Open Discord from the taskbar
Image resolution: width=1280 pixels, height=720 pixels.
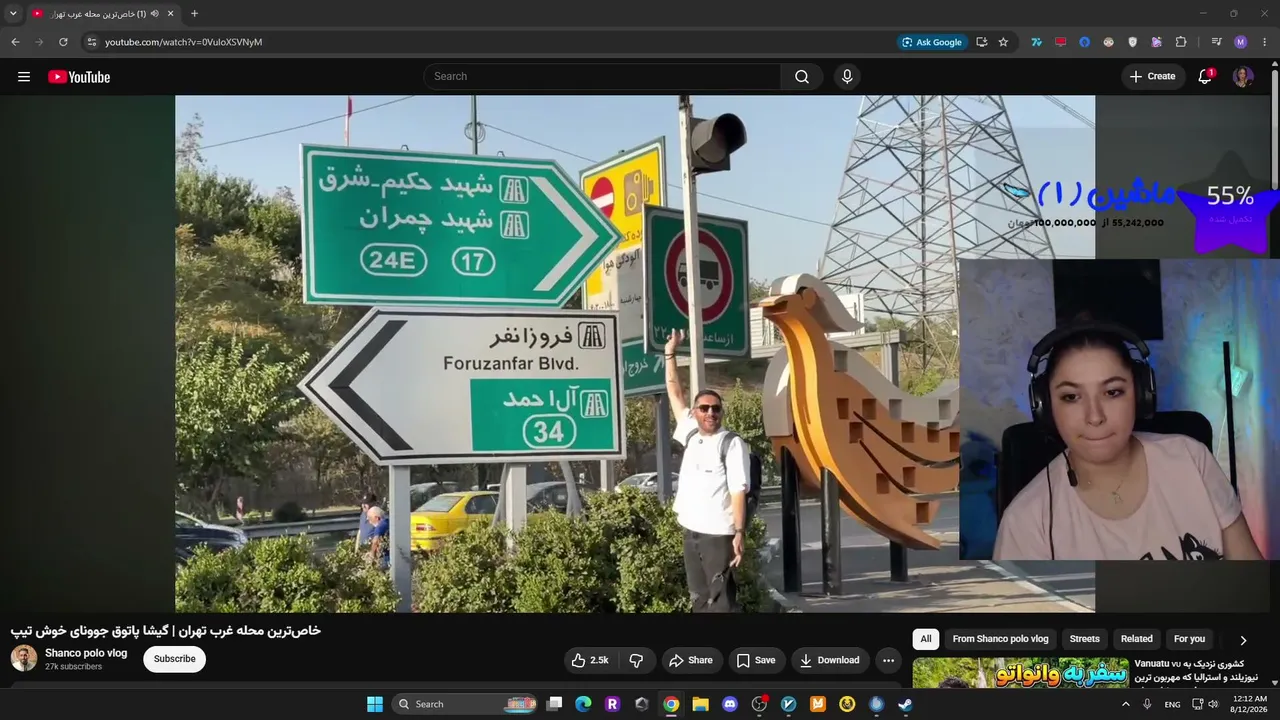click(730, 704)
